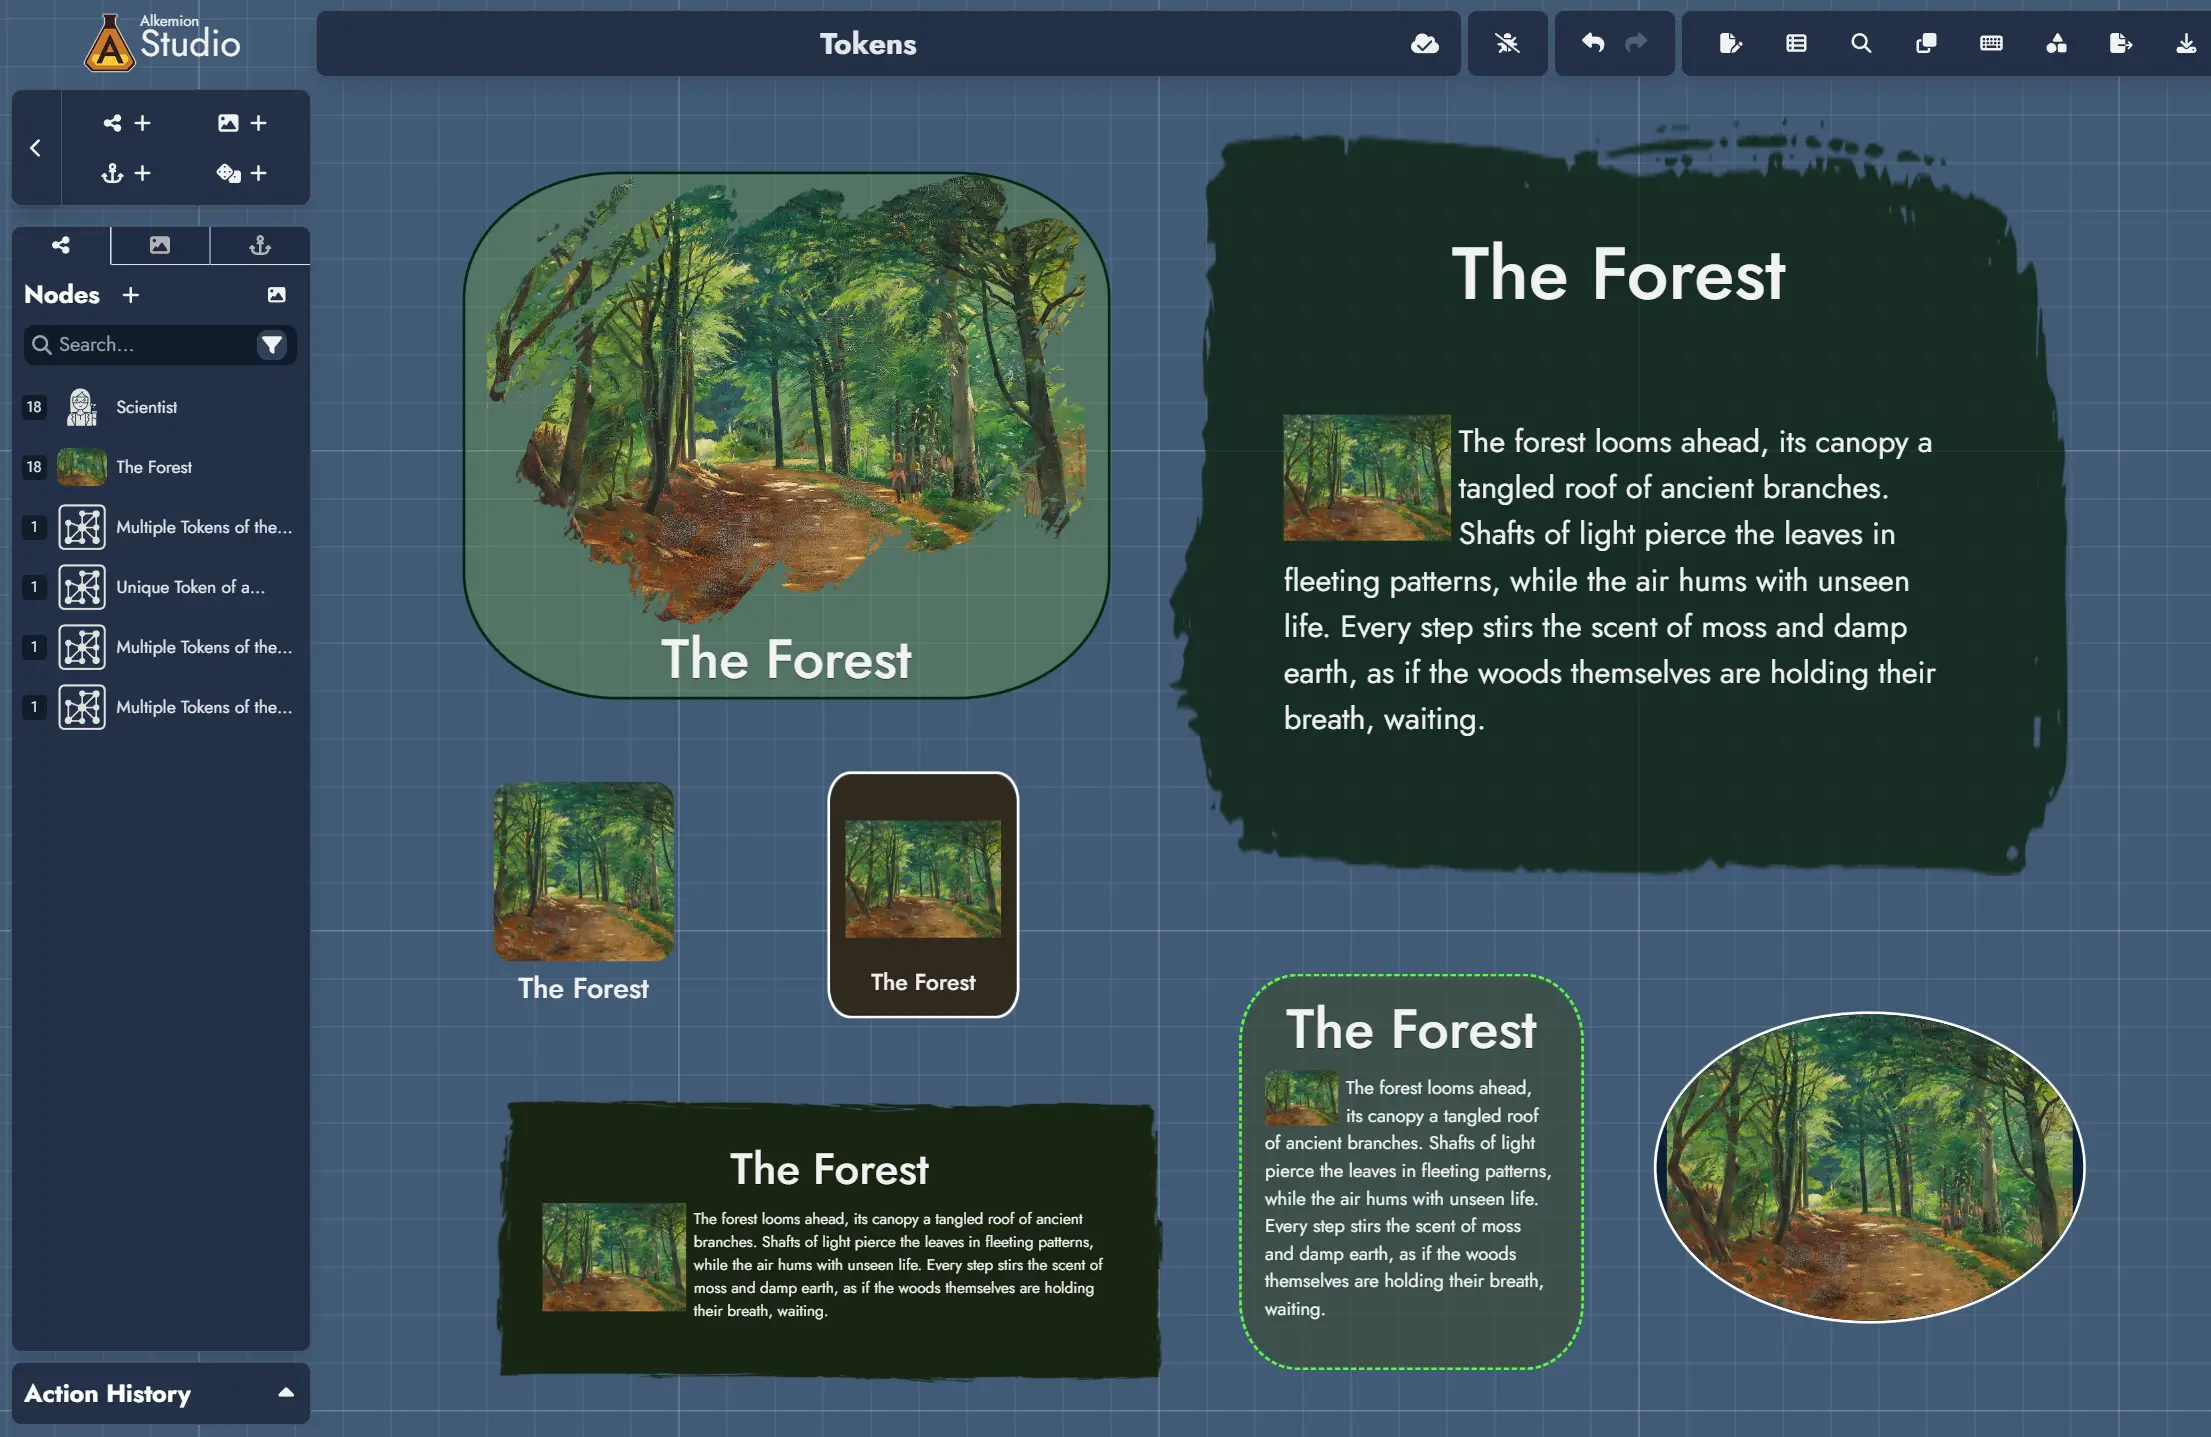Click the plus next to Nodes
The width and height of the screenshot is (2211, 1437).
(130, 295)
